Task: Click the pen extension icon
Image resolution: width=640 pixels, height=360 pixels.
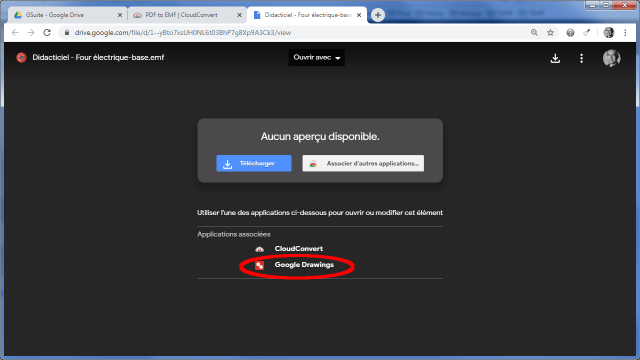Action: coord(587,33)
